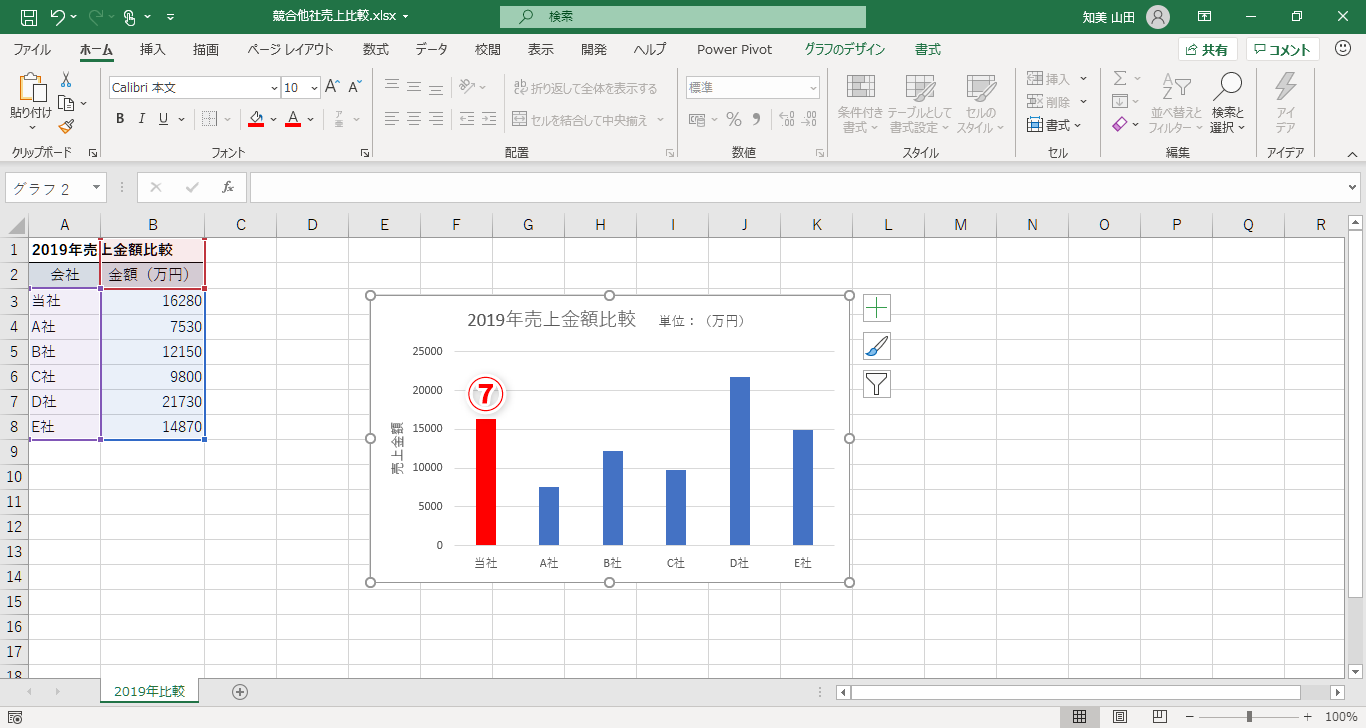The image size is (1366, 728).
Task: Switch to the グラフのデザイン tab
Action: [845, 49]
